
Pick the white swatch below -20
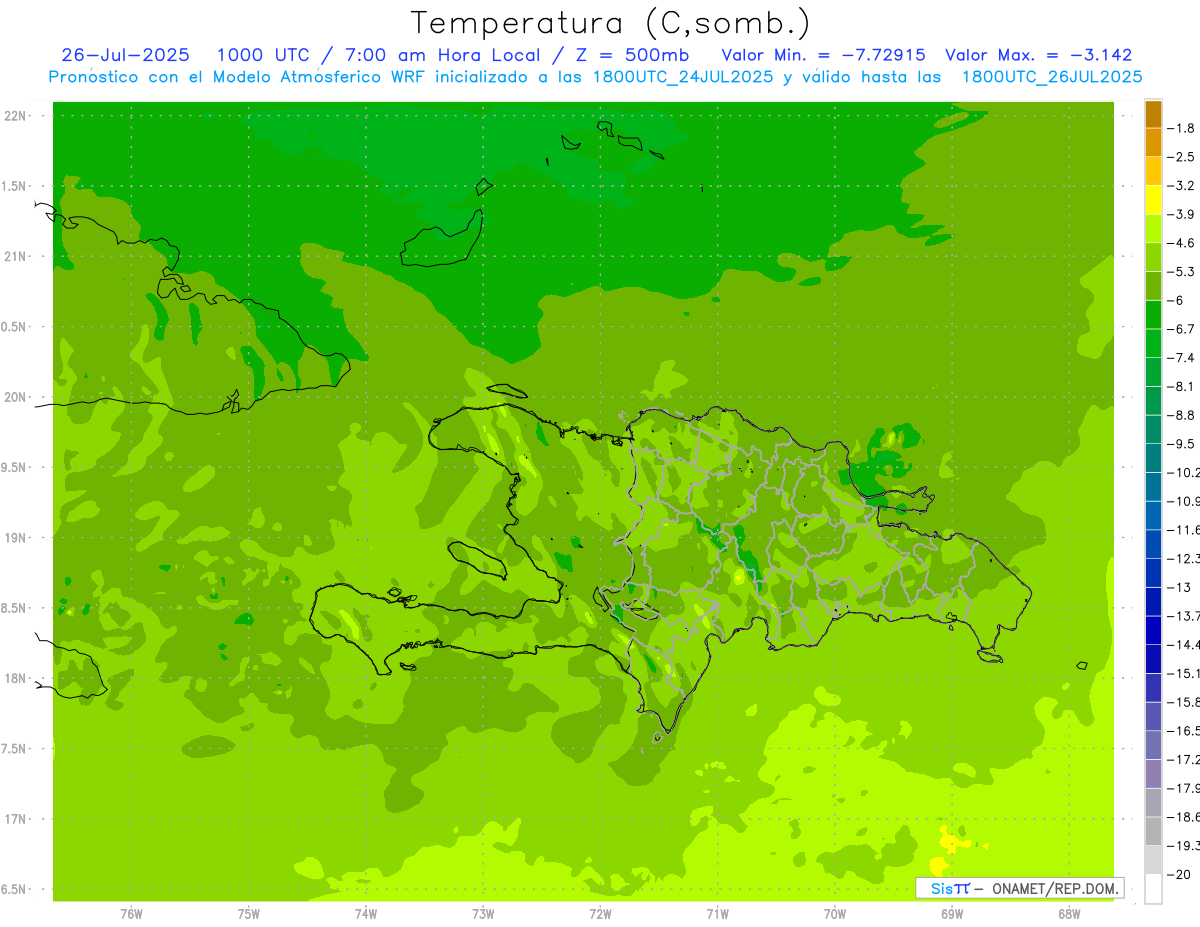(1153, 889)
